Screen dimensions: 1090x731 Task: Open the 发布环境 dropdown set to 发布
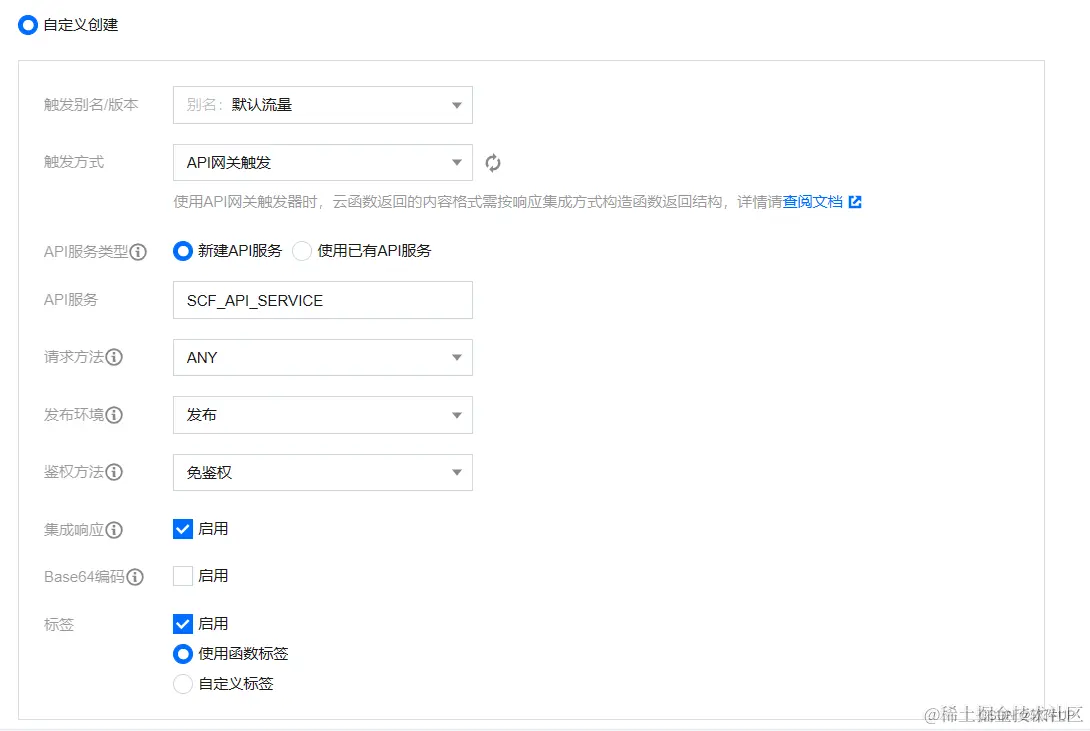(x=323, y=415)
